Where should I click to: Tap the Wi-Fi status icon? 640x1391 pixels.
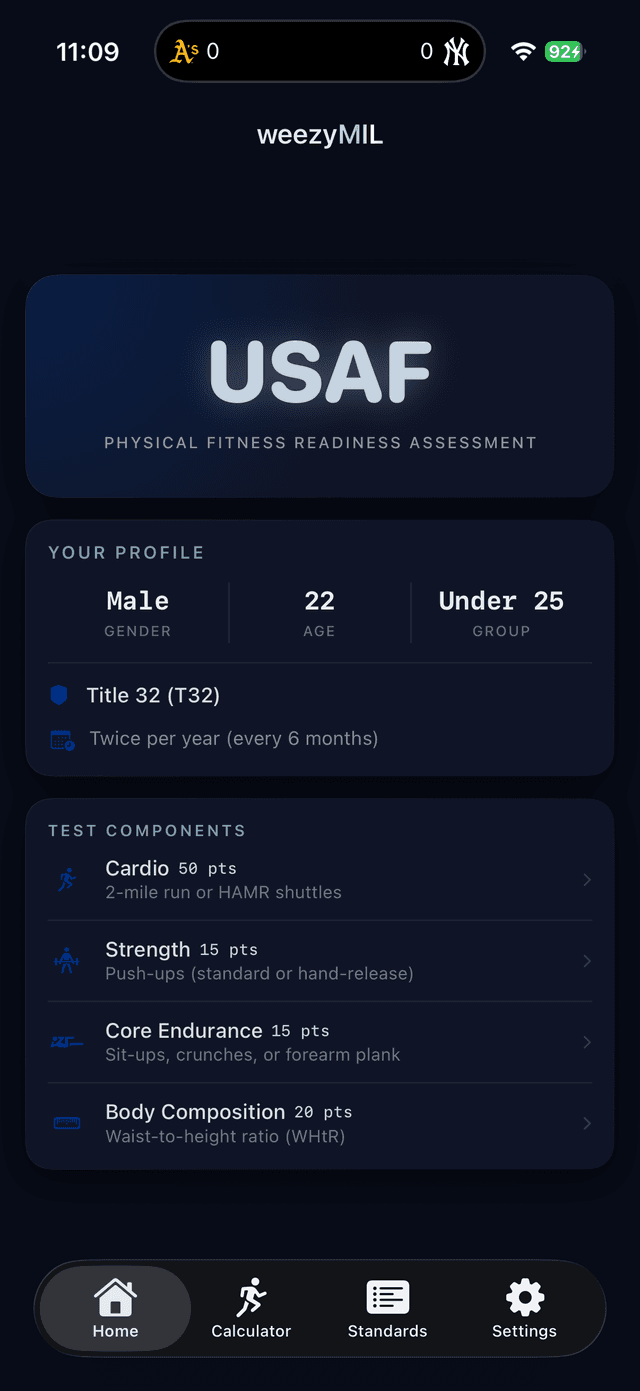tap(523, 52)
